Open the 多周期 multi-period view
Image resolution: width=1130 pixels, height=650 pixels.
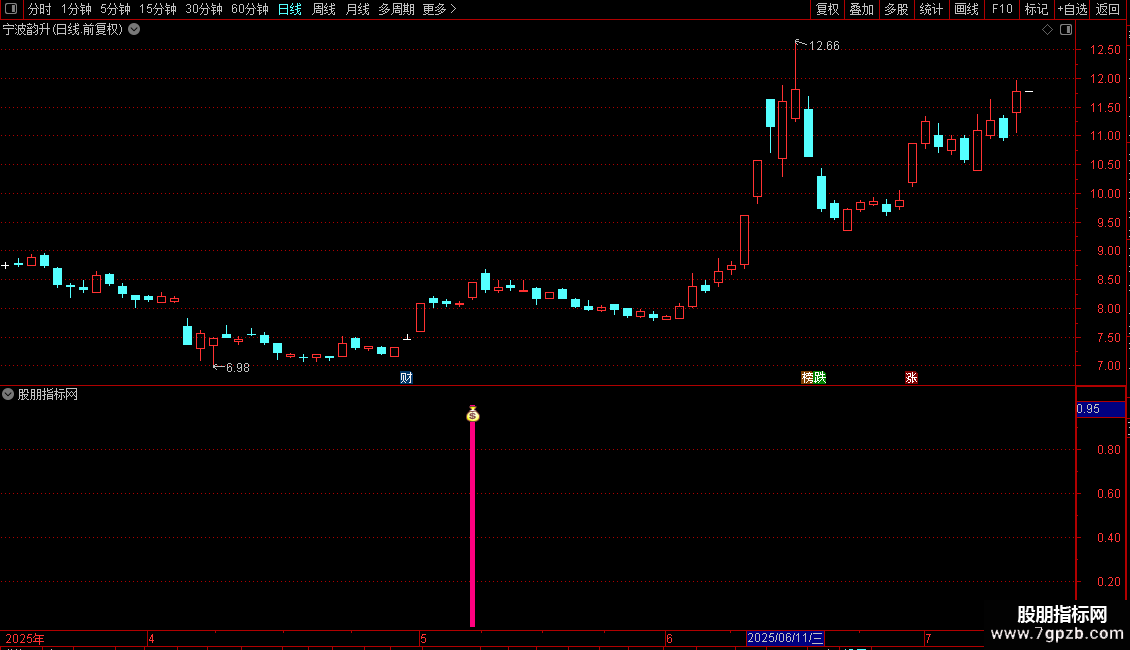click(x=396, y=9)
